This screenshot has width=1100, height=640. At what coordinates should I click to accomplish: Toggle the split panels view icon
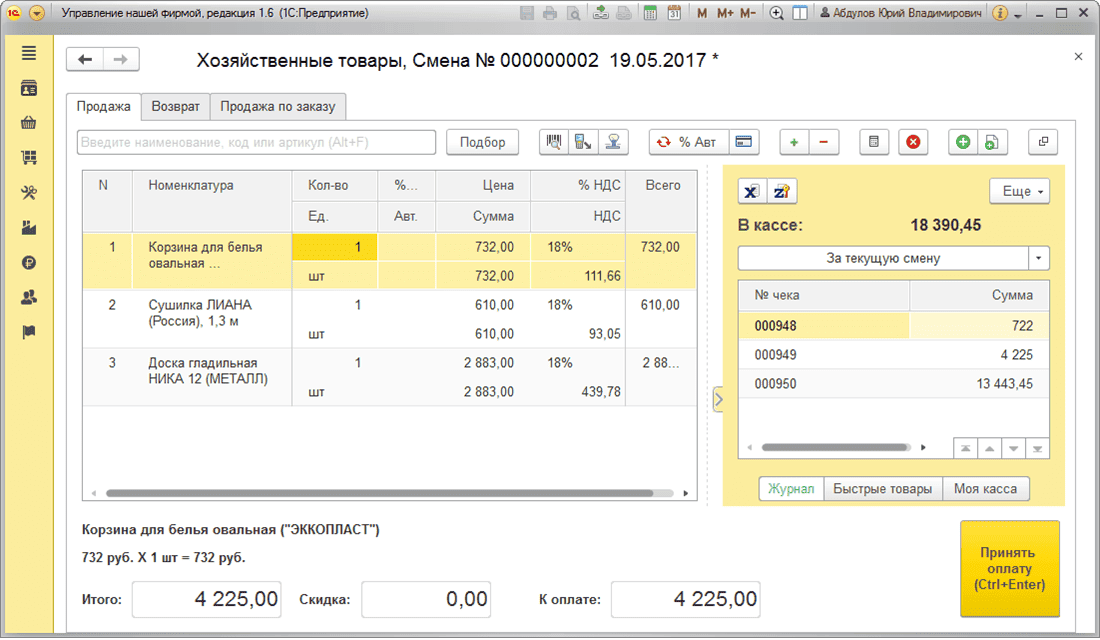[800, 13]
